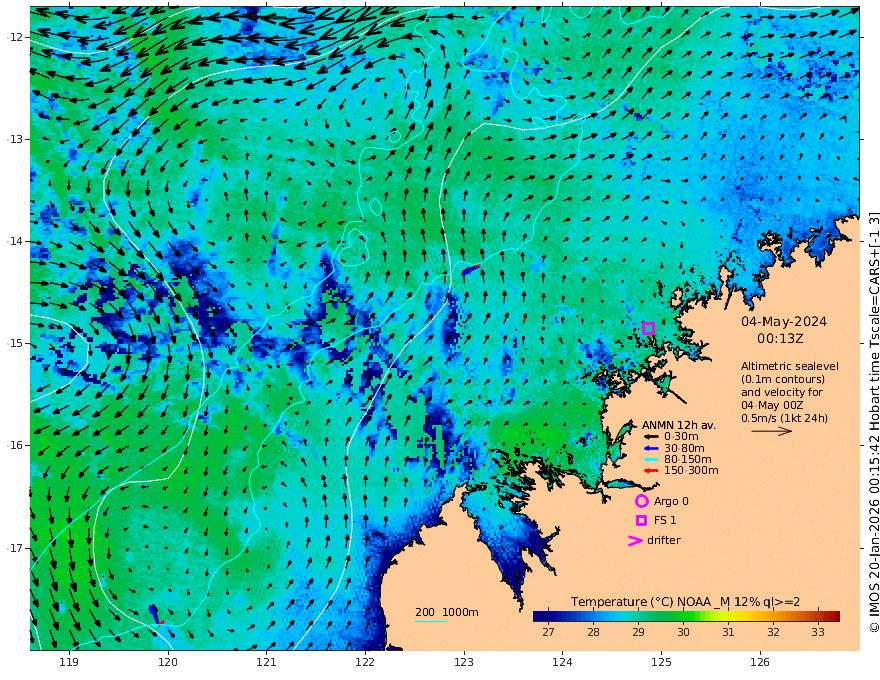This screenshot has width=880, height=680.
Task: Click latitude axis label -16
Action: click(15, 445)
